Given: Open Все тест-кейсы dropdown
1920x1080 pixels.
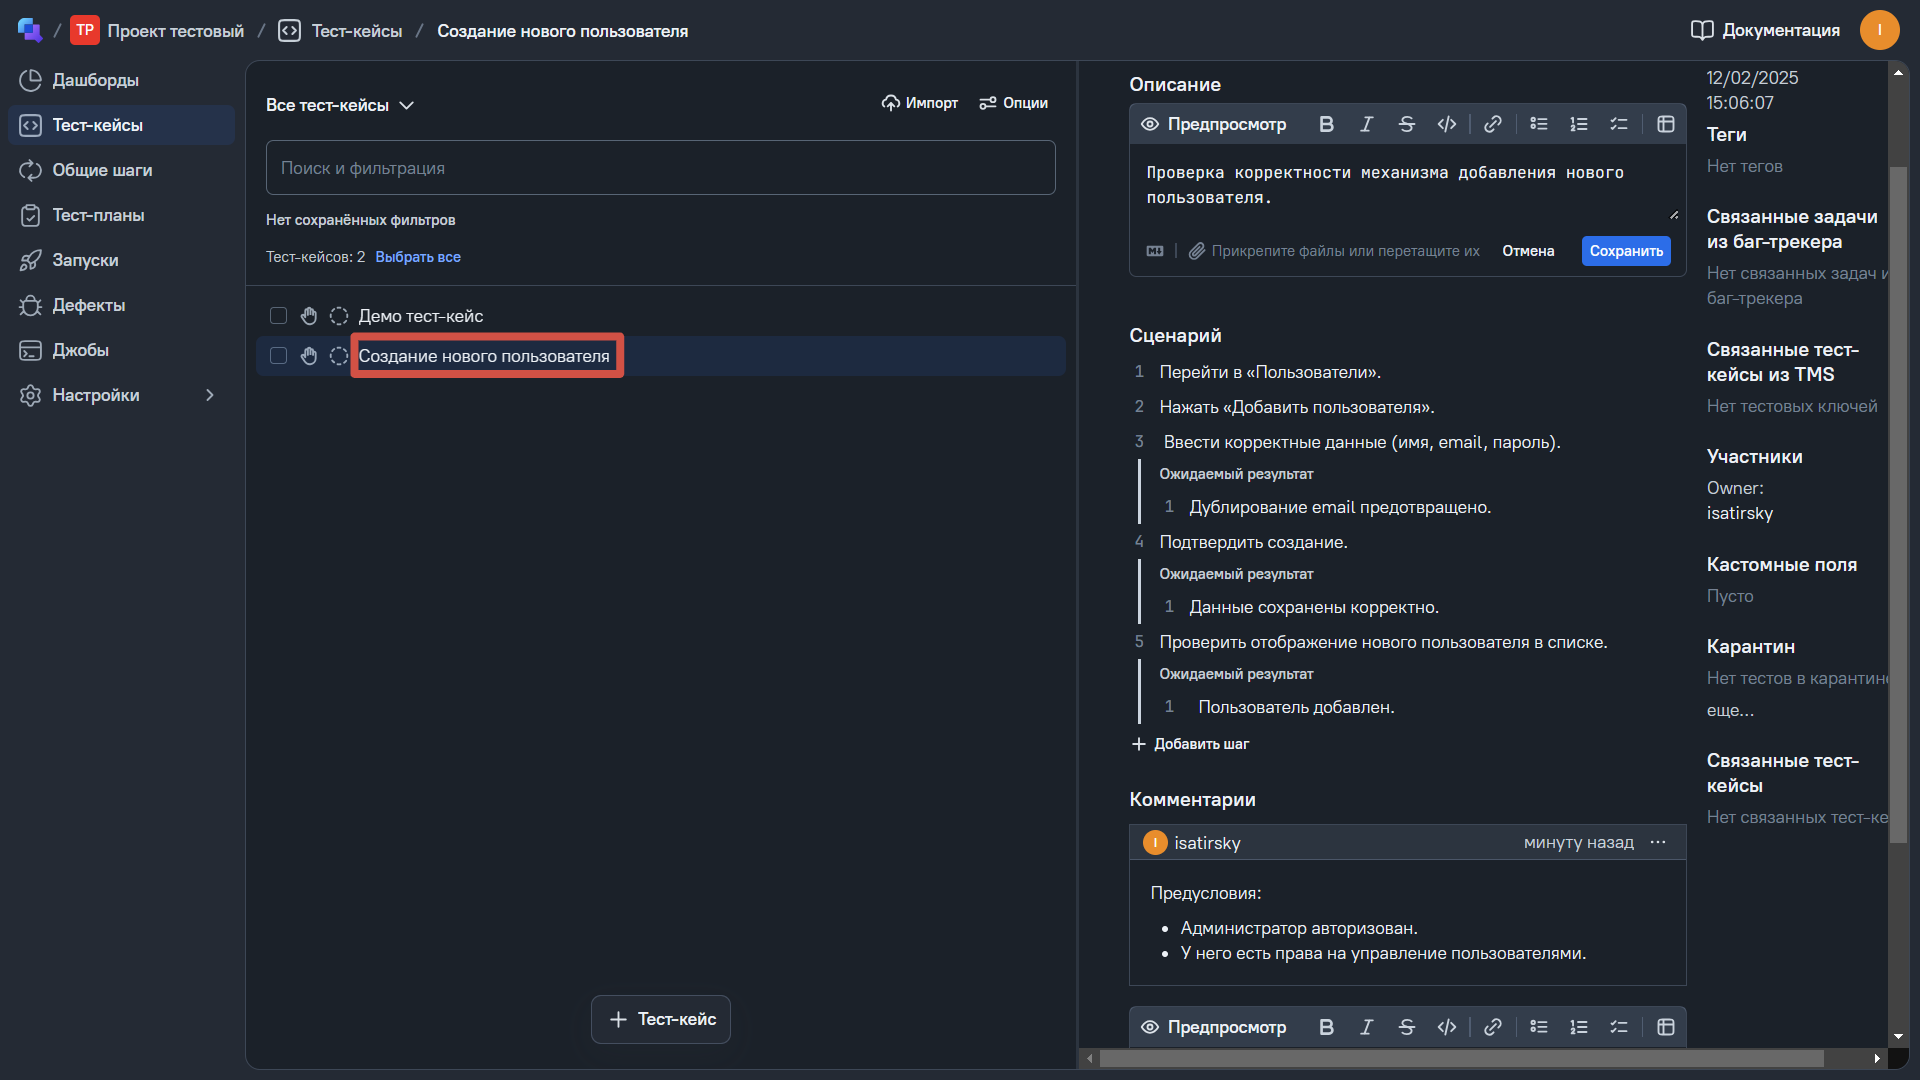Looking at the screenshot, I should coord(339,105).
